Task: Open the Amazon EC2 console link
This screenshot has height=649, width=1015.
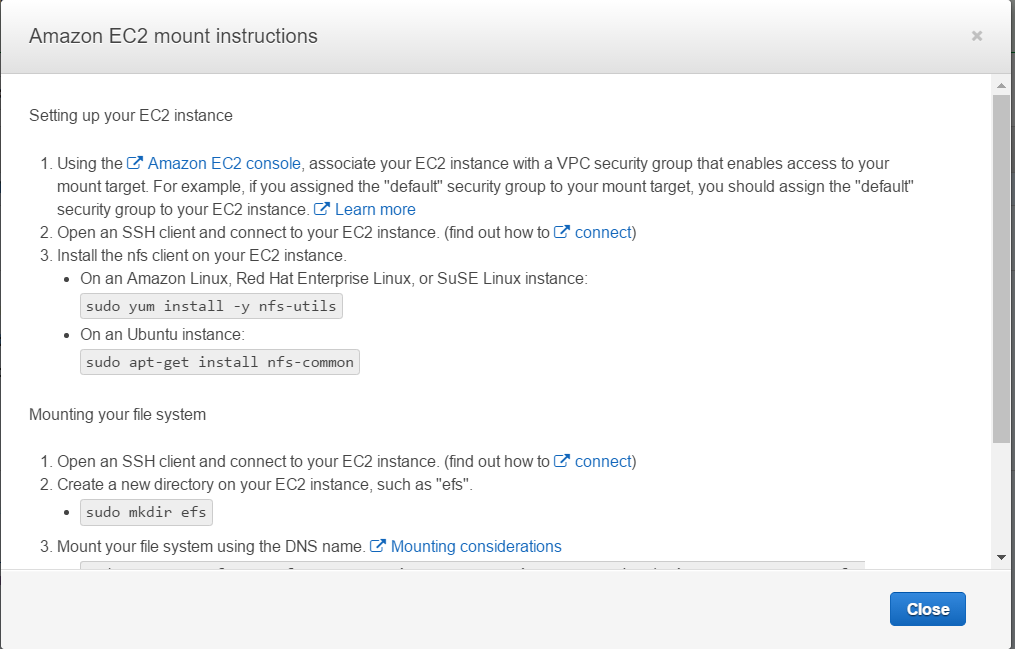Action: 224,163
